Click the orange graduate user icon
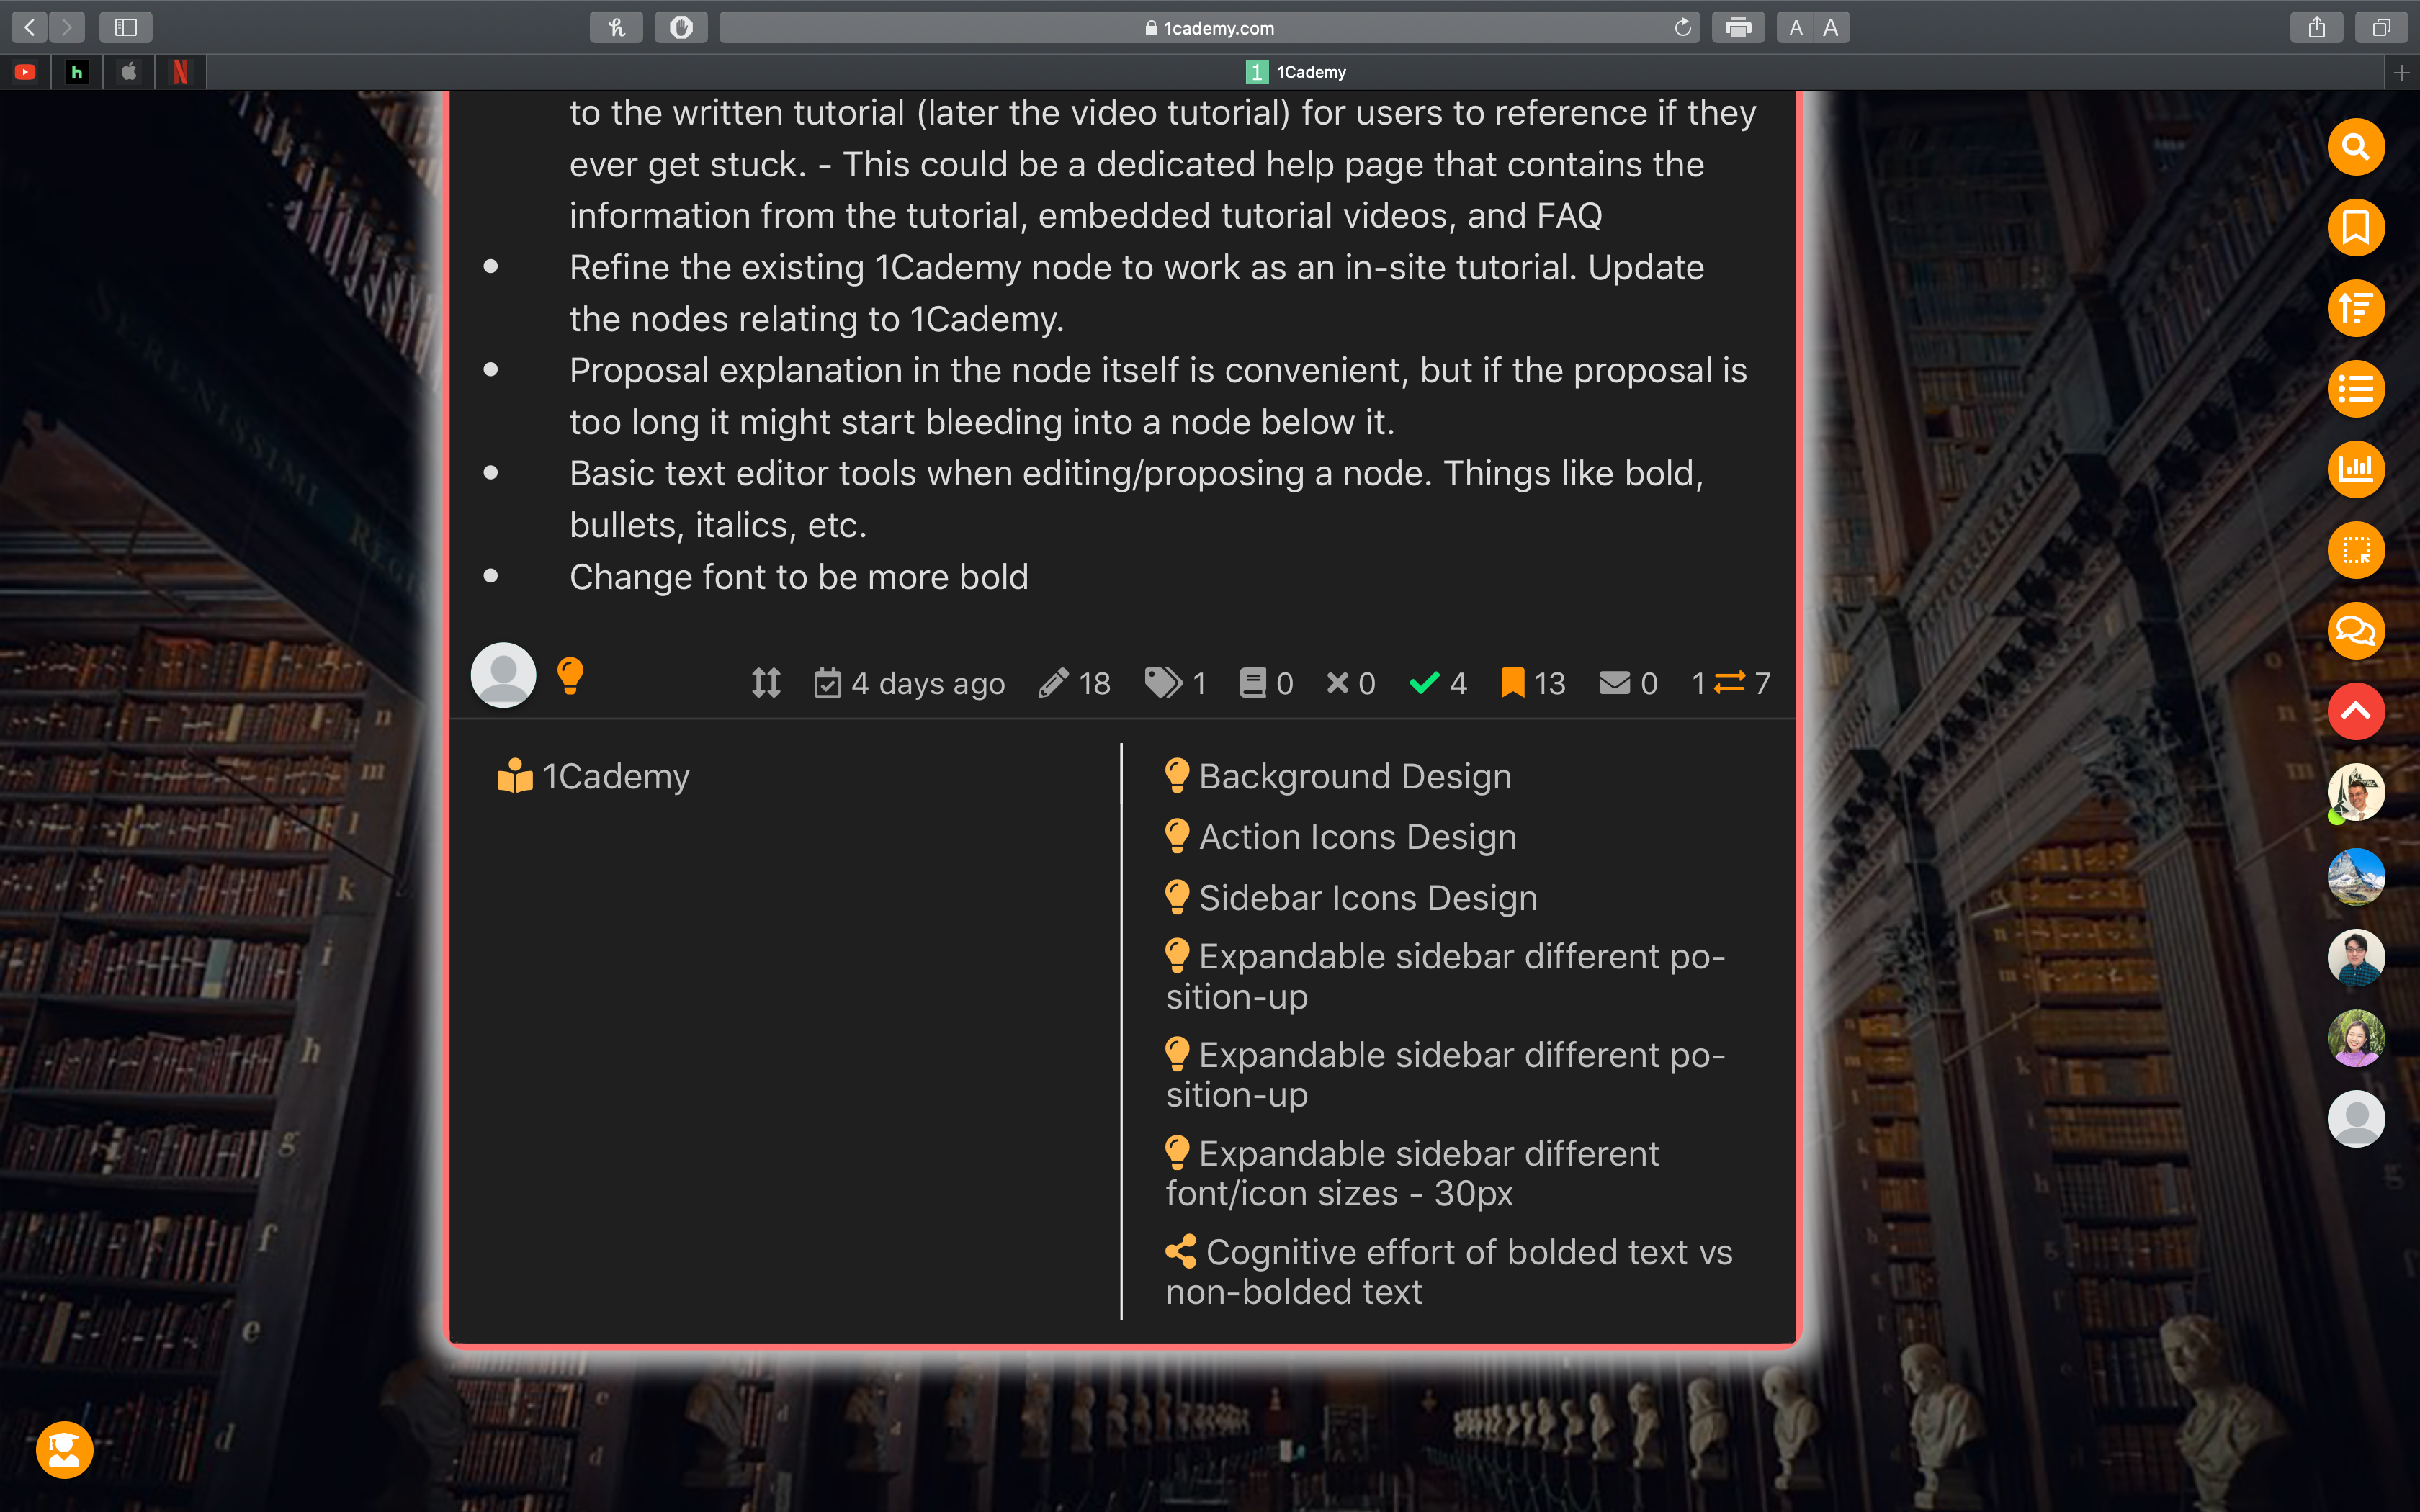 click(65, 1449)
